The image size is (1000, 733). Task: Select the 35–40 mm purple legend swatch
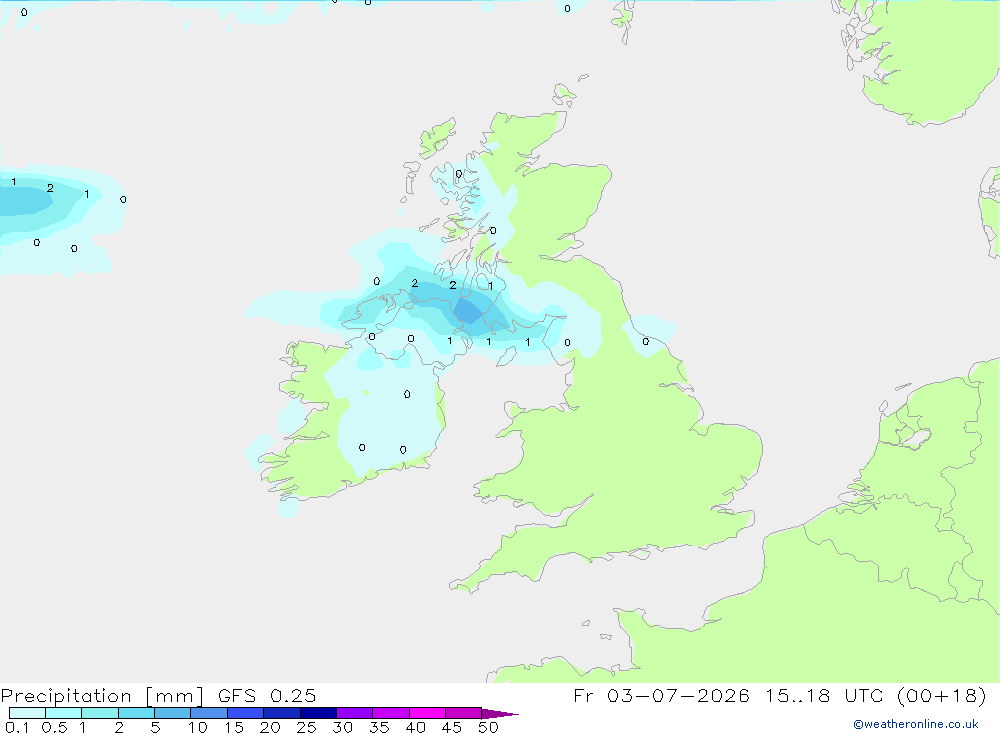point(391,713)
